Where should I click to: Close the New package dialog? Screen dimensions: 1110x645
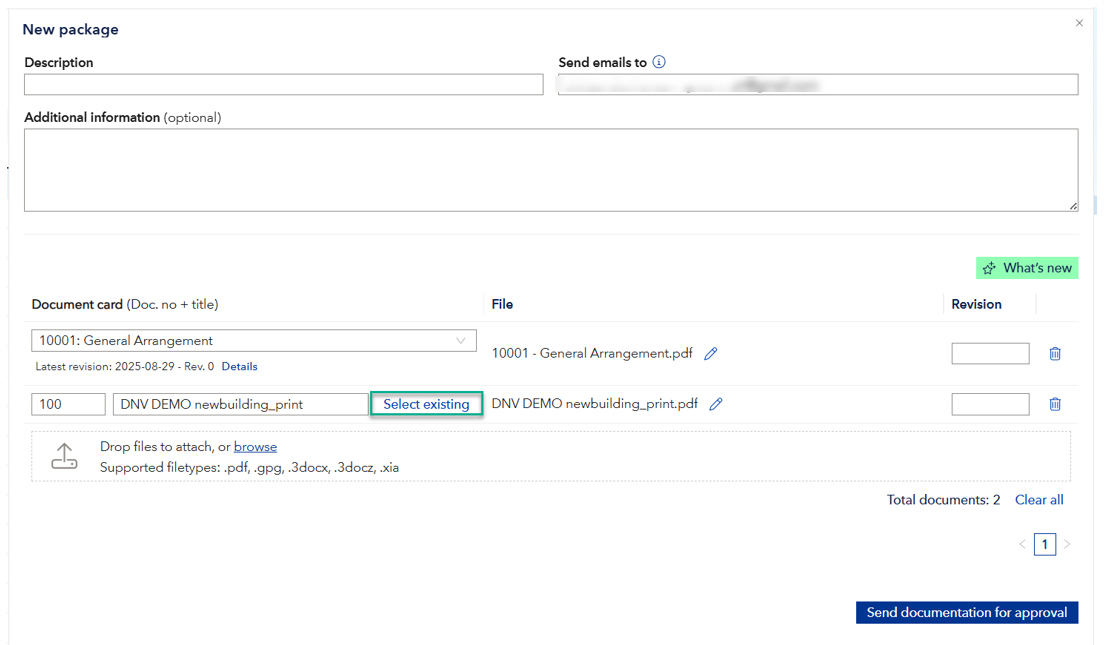pos(1079,23)
